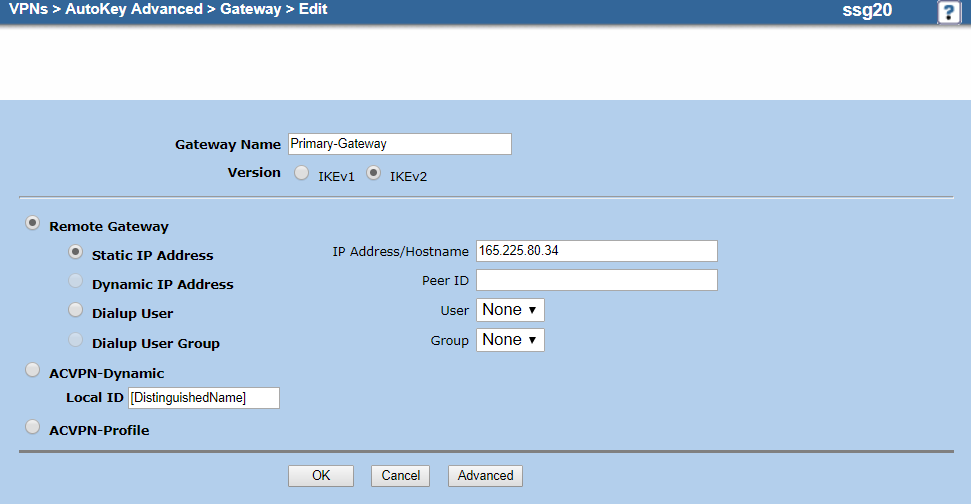This screenshot has width=971, height=504.
Task: Open the User dropdown list
Action: (510, 310)
